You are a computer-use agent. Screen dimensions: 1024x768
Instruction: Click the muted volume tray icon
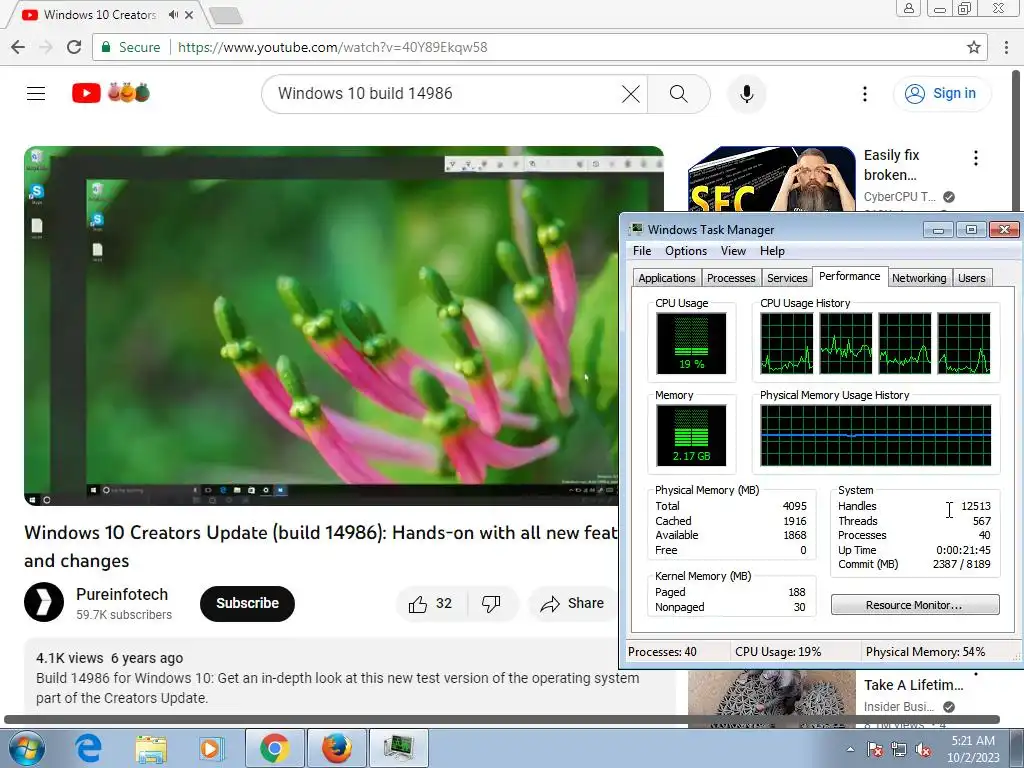(x=923, y=749)
